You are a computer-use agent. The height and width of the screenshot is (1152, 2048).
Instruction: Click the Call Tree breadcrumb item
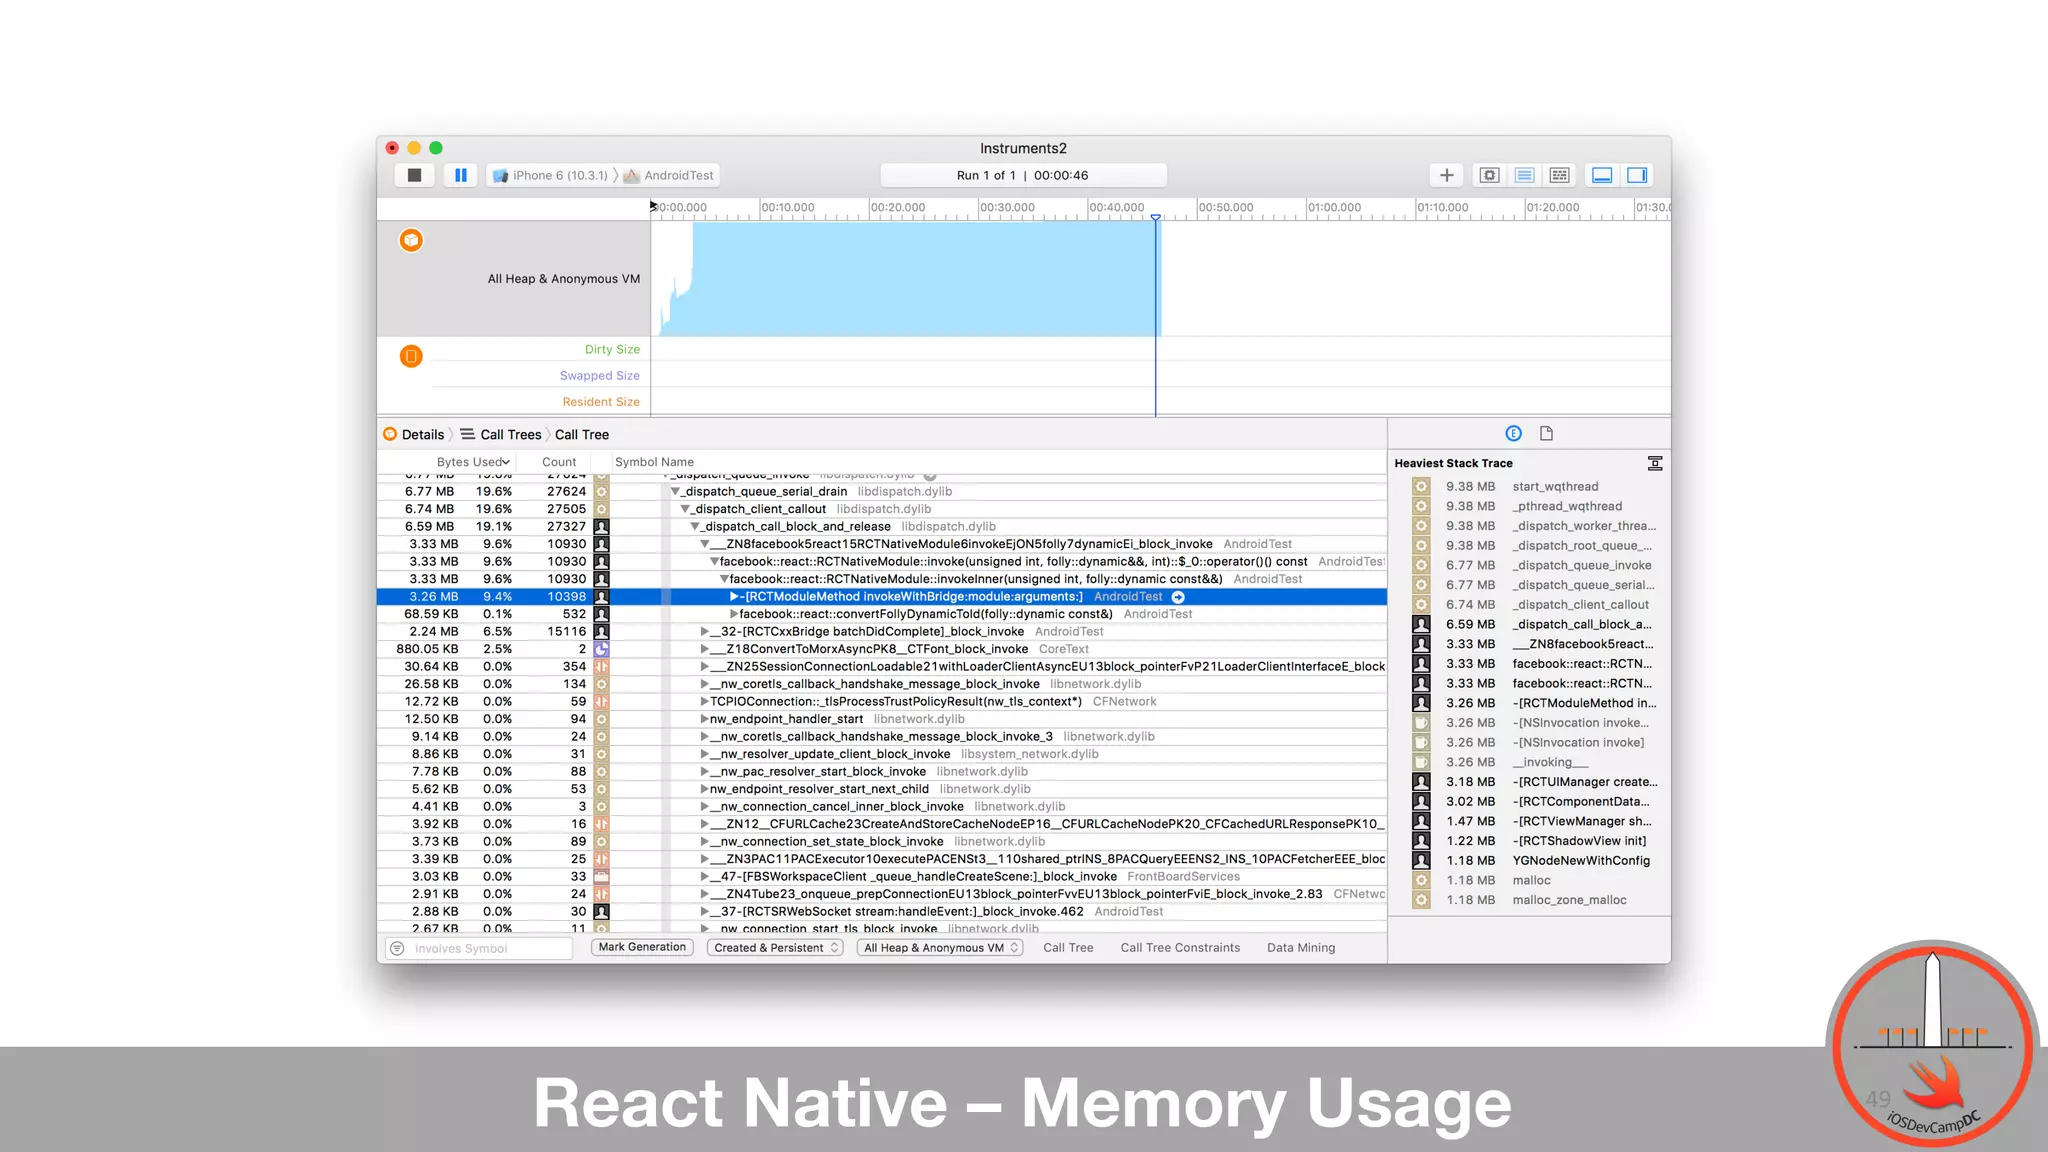tap(582, 435)
